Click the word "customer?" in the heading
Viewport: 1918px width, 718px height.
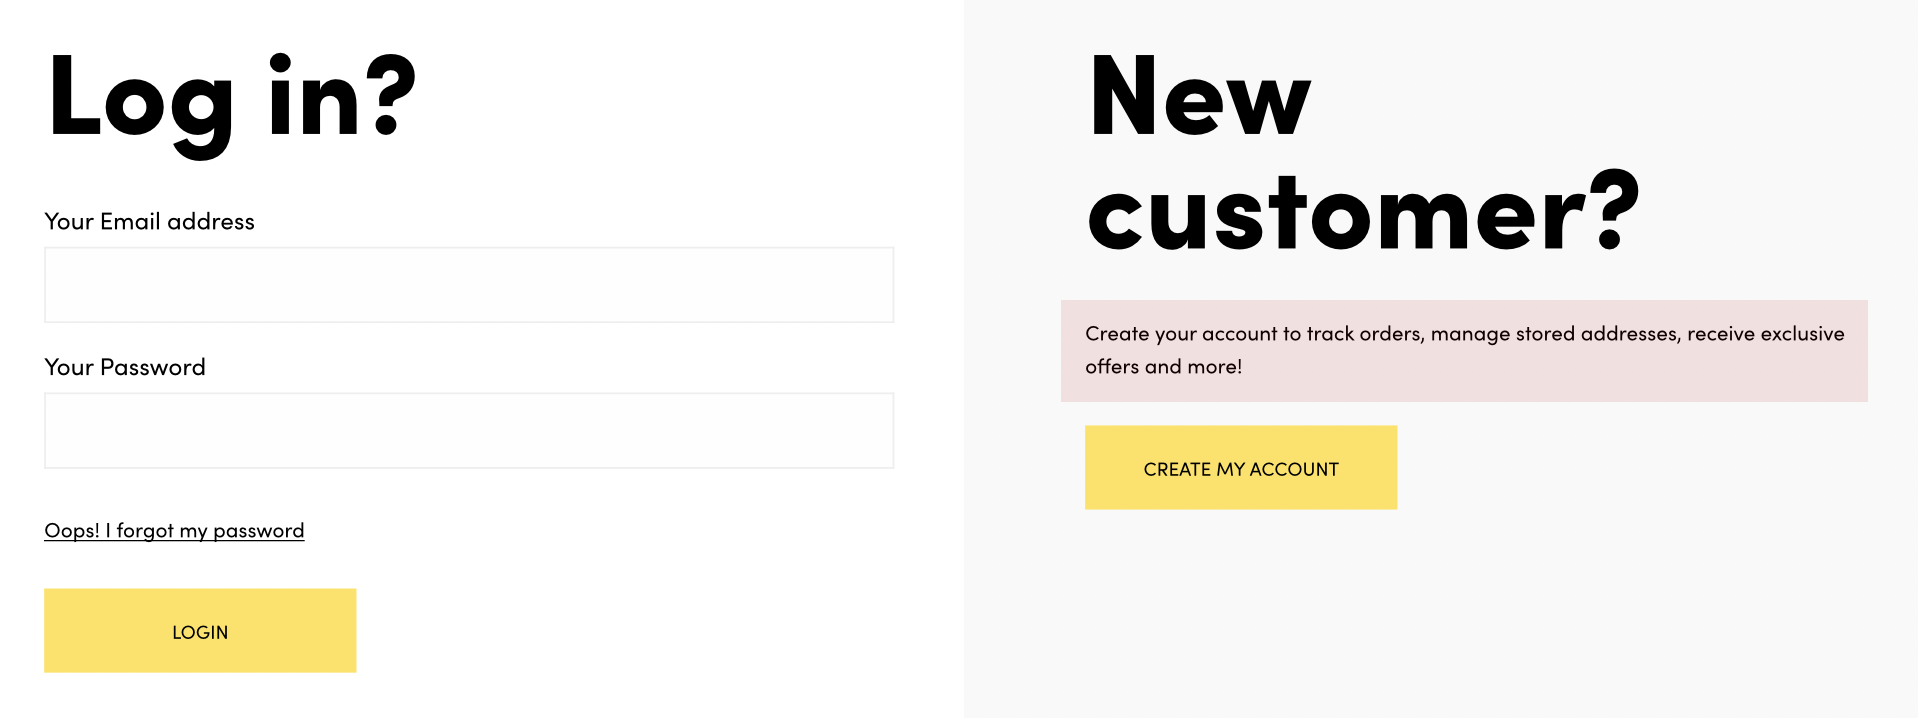click(1362, 213)
